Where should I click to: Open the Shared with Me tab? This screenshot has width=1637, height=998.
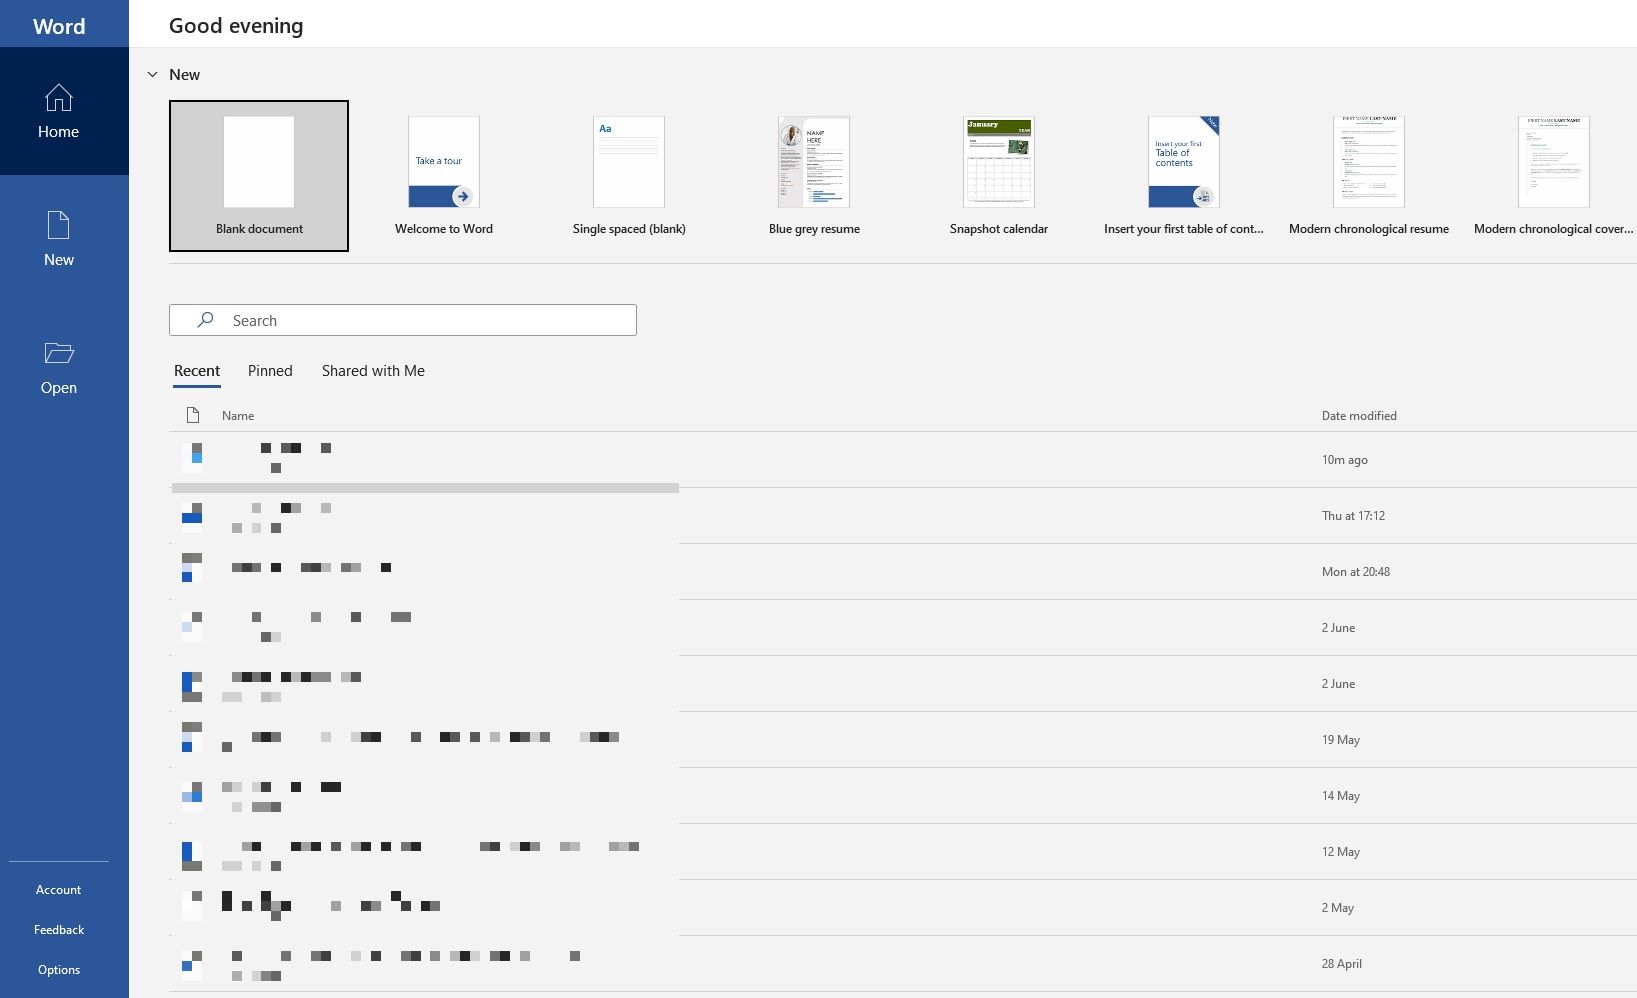(372, 371)
